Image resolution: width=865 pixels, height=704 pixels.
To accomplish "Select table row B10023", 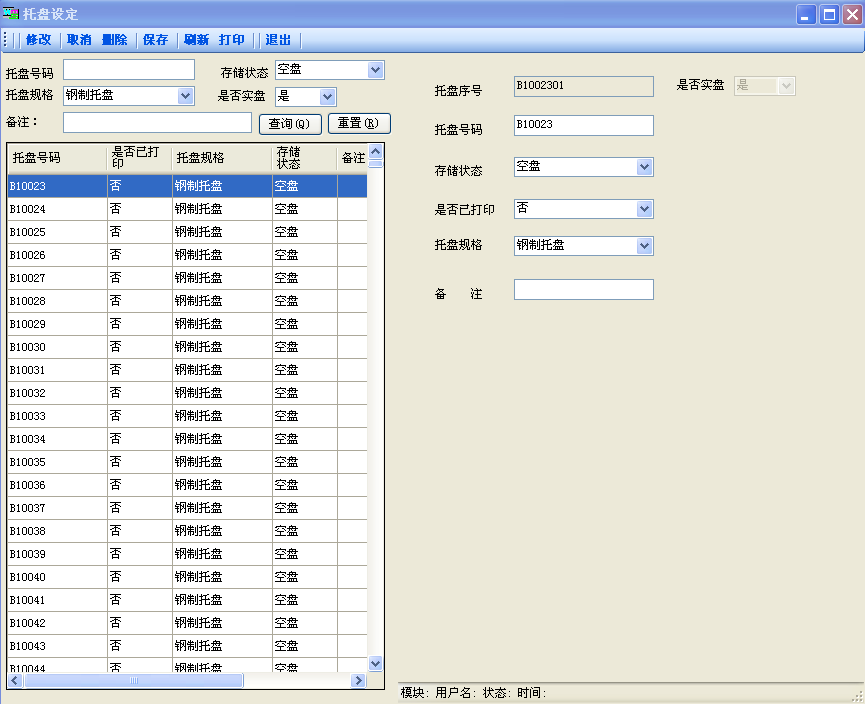I will click(x=188, y=186).
